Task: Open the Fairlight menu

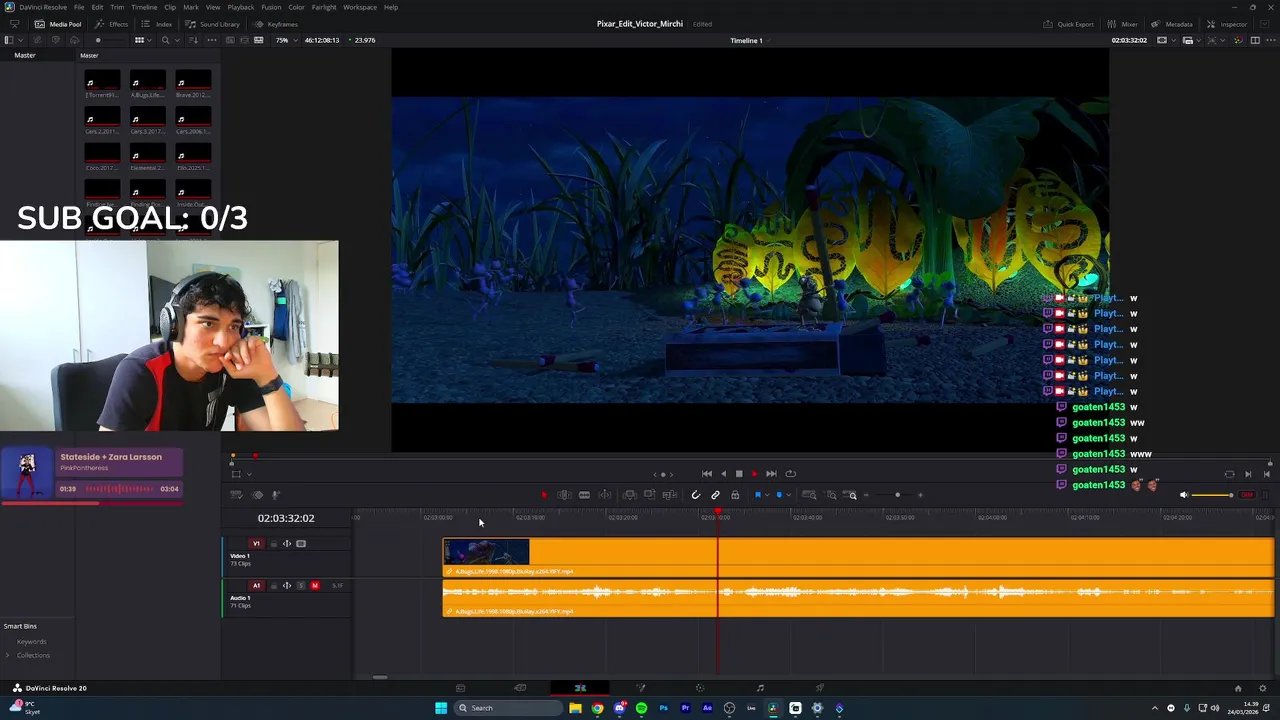Action: click(324, 7)
